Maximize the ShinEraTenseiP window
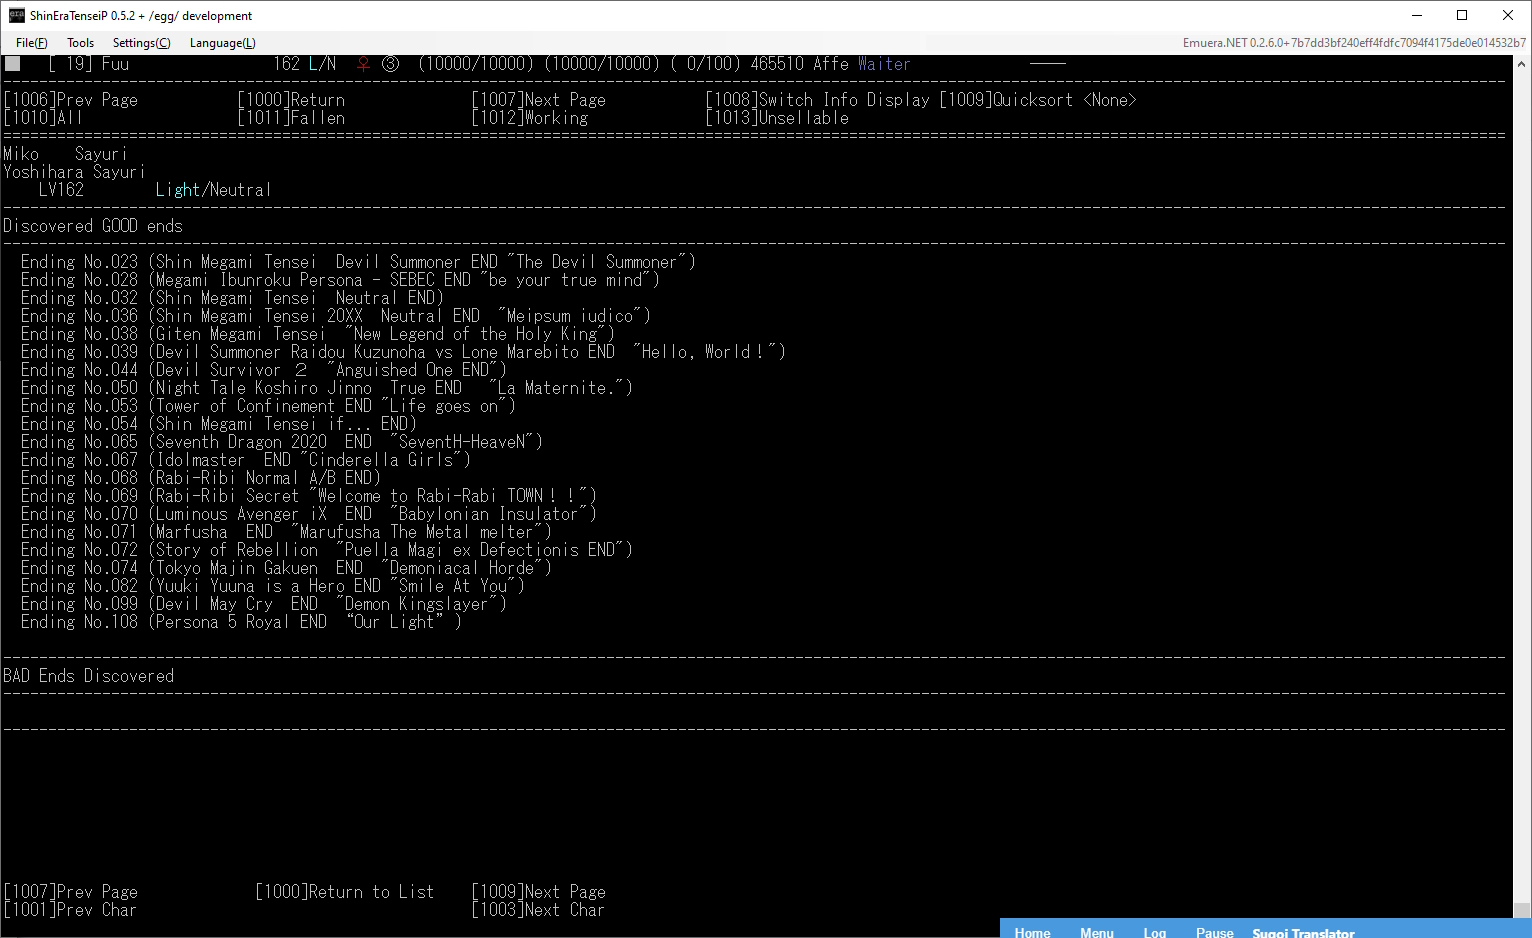This screenshot has width=1532, height=938. 1462,15
